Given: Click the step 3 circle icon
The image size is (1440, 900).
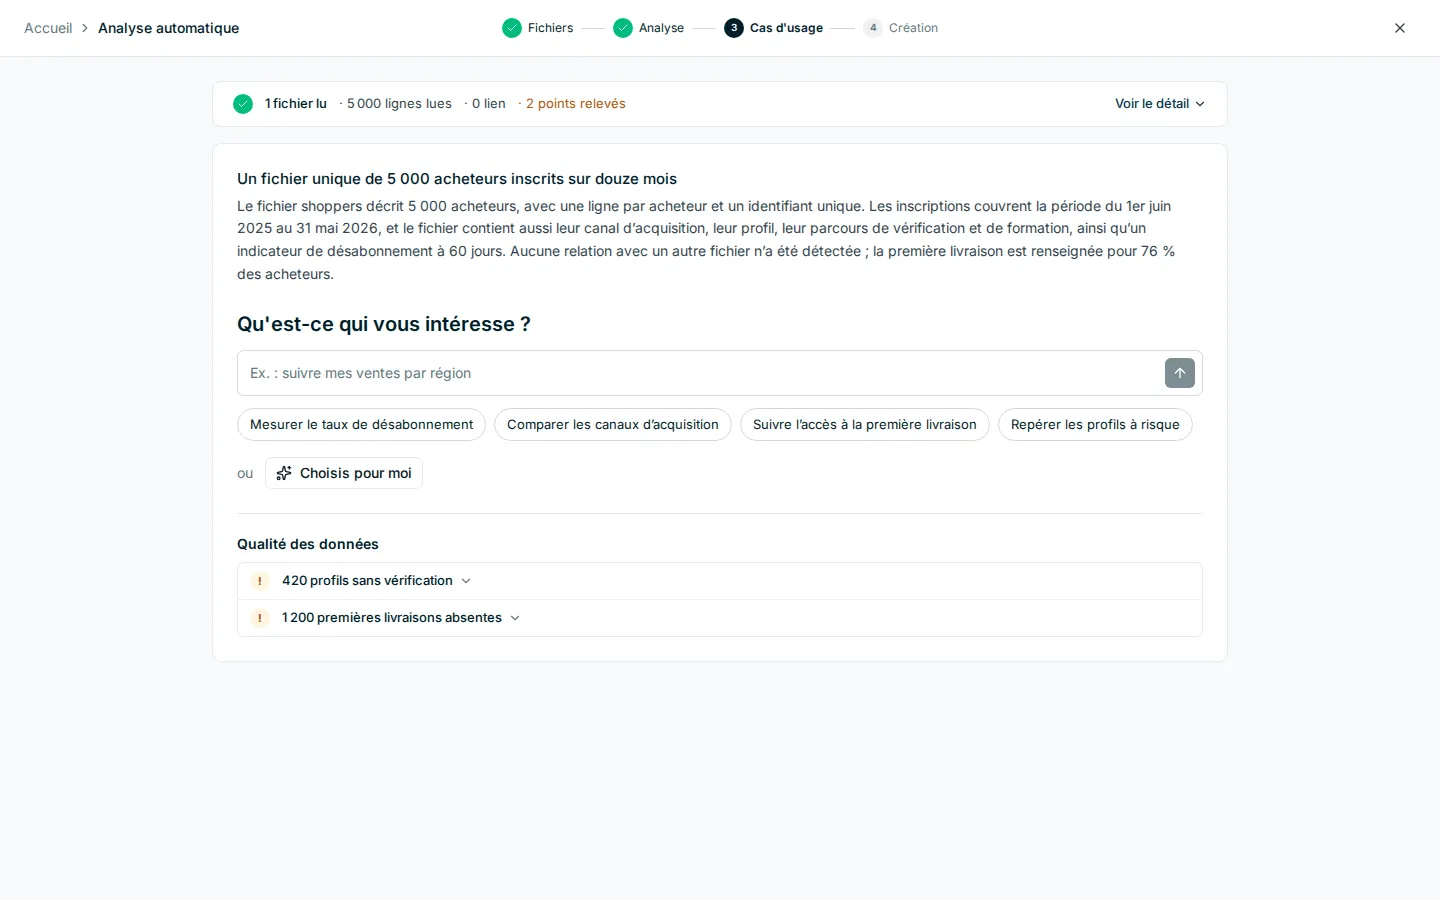Looking at the screenshot, I should point(734,28).
